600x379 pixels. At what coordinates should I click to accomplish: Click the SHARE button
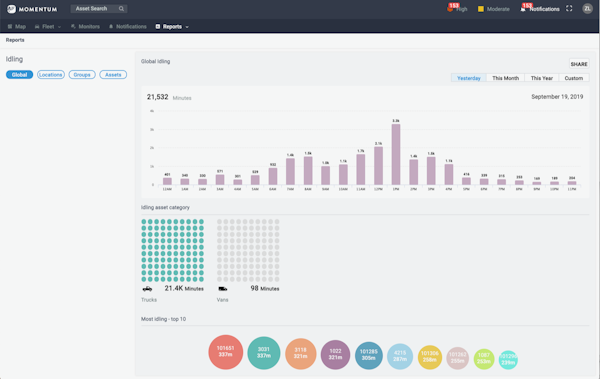[x=579, y=64]
